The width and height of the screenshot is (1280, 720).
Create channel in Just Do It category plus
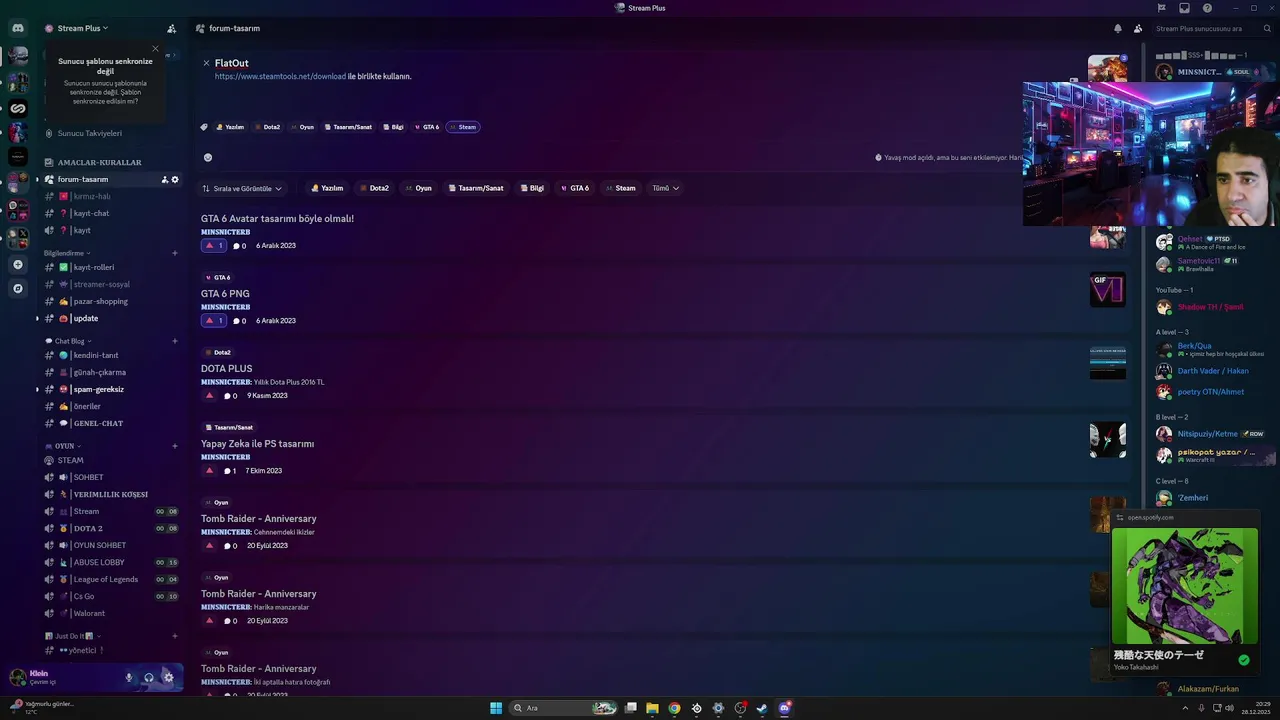click(x=175, y=636)
